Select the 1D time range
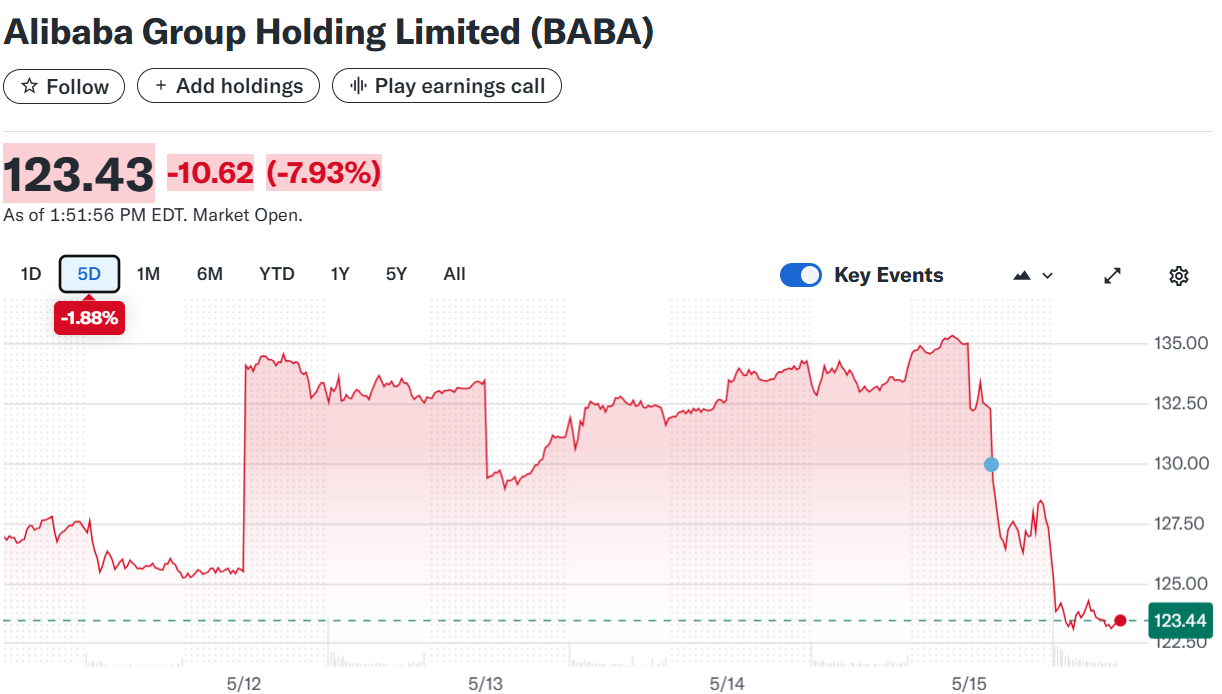1222x694 pixels. (x=31, y=274)
